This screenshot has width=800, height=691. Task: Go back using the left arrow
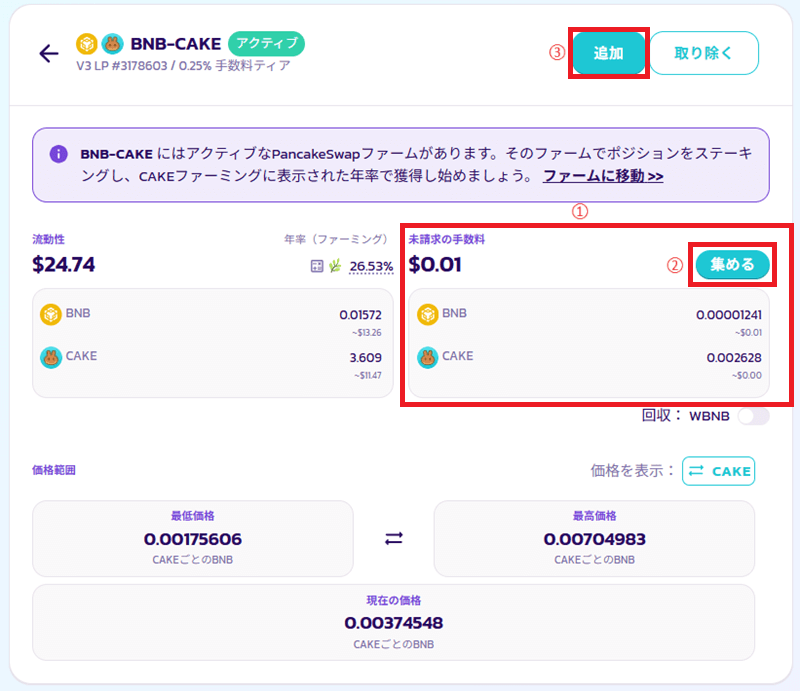tap(49, 53)
